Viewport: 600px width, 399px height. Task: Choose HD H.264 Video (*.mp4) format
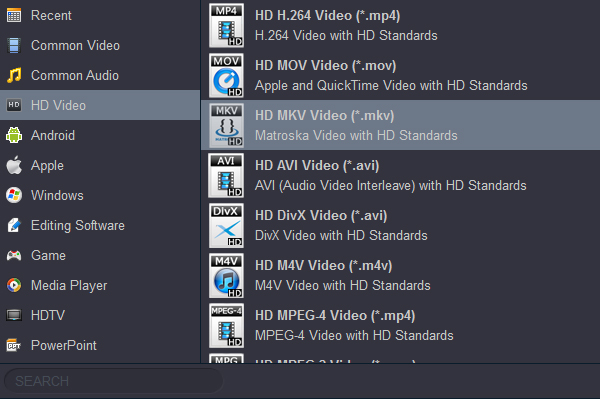400,25
